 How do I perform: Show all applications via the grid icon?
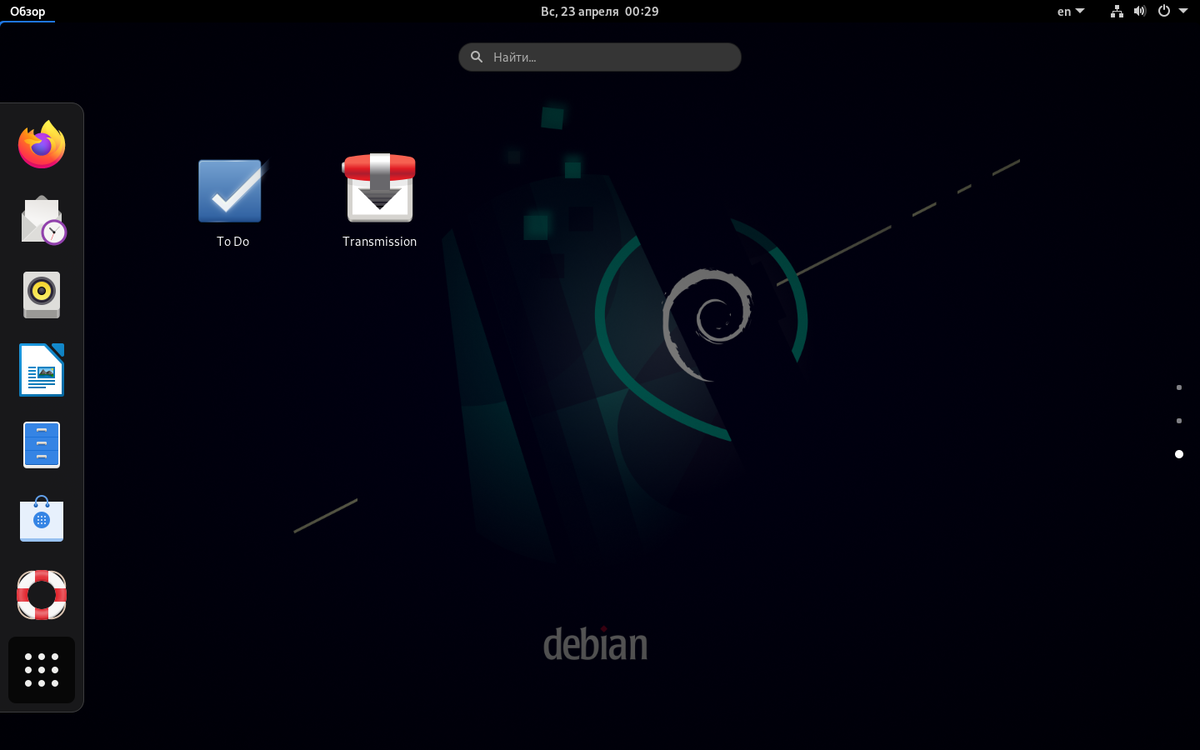(x=41, y=670)
